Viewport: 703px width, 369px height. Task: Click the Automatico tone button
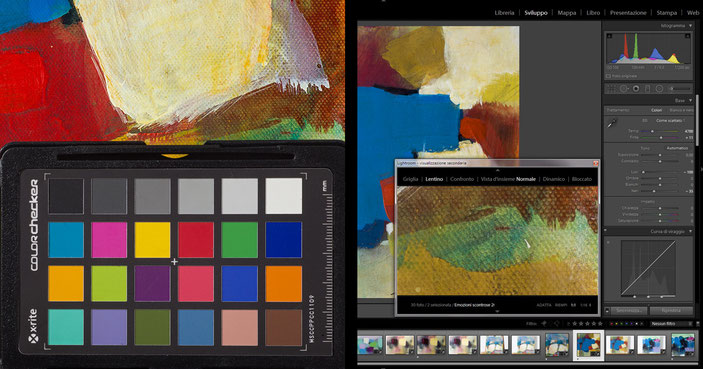(677, 148)
